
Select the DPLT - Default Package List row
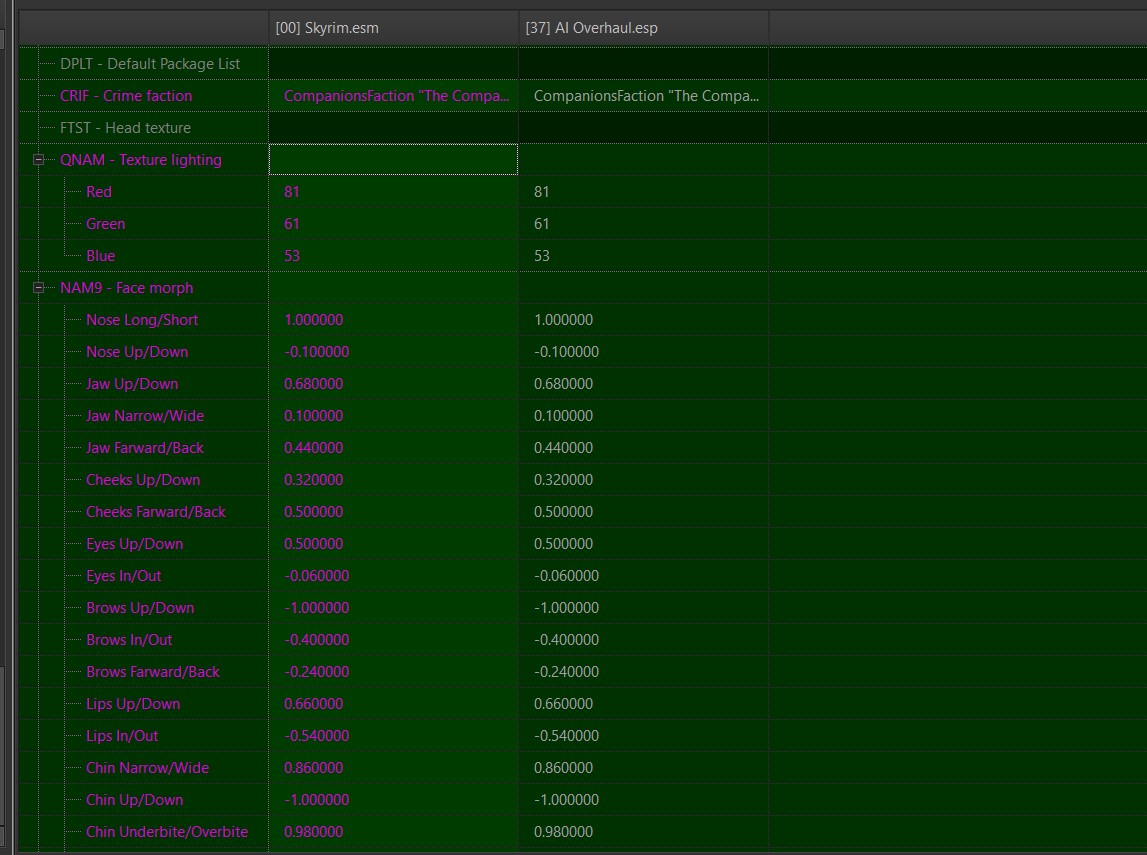[582, 64]
